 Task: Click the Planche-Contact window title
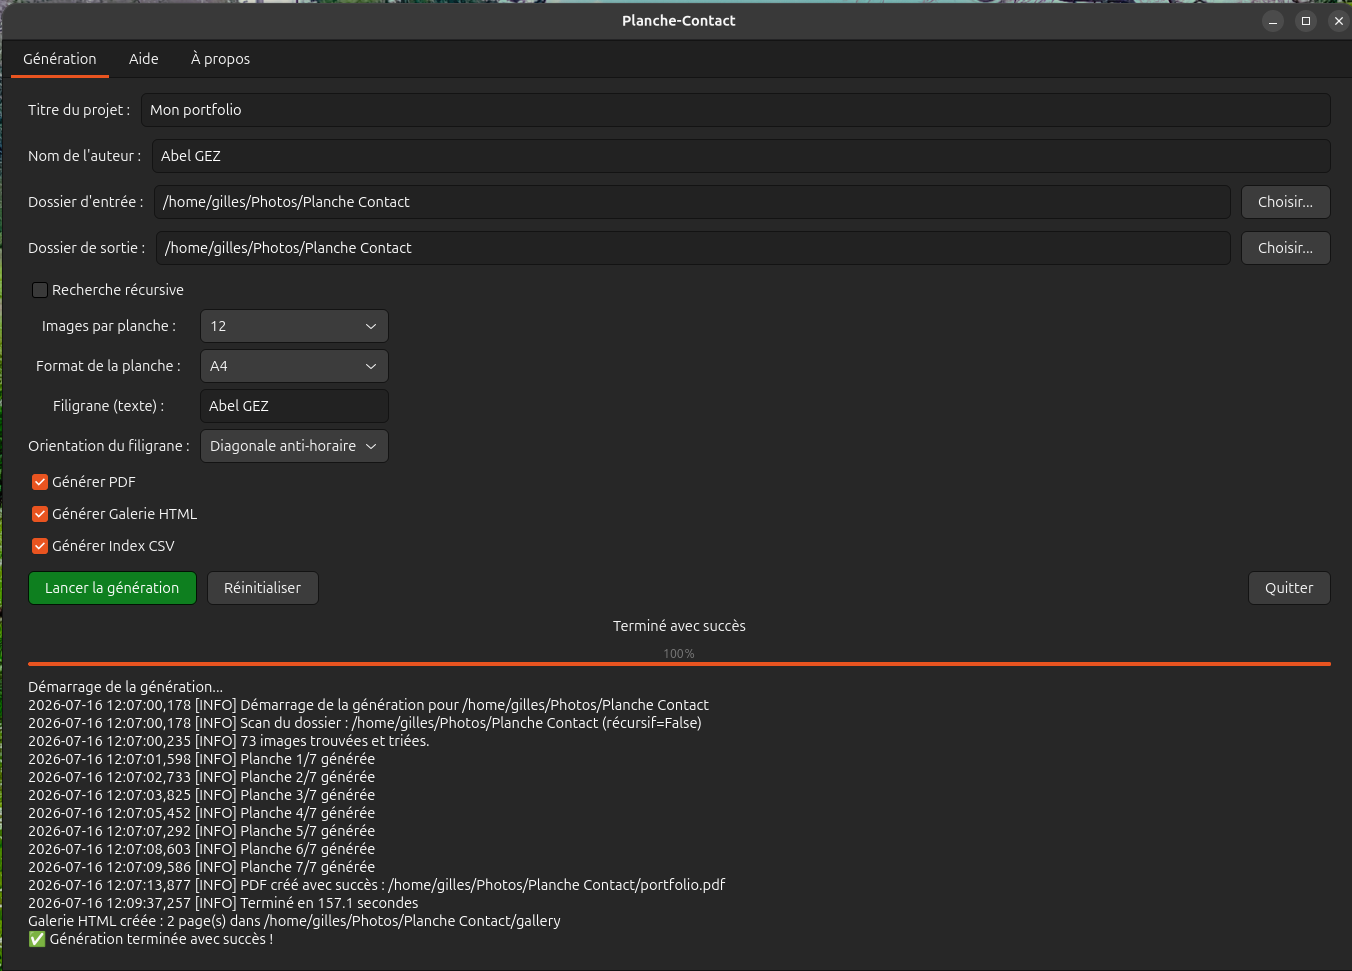(x=679, y=21)
